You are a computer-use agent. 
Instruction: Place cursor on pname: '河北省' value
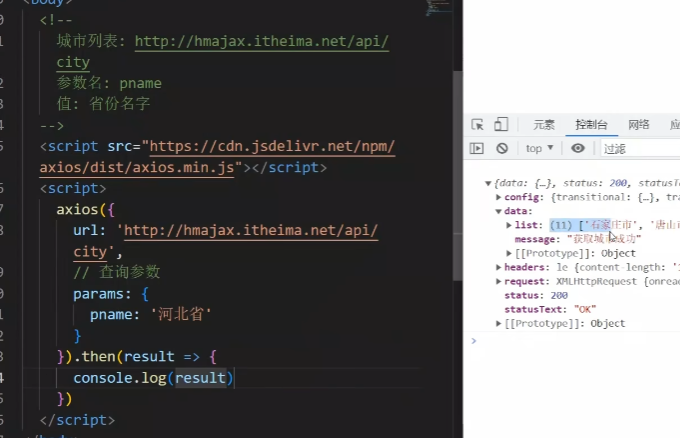coord(181,314)
